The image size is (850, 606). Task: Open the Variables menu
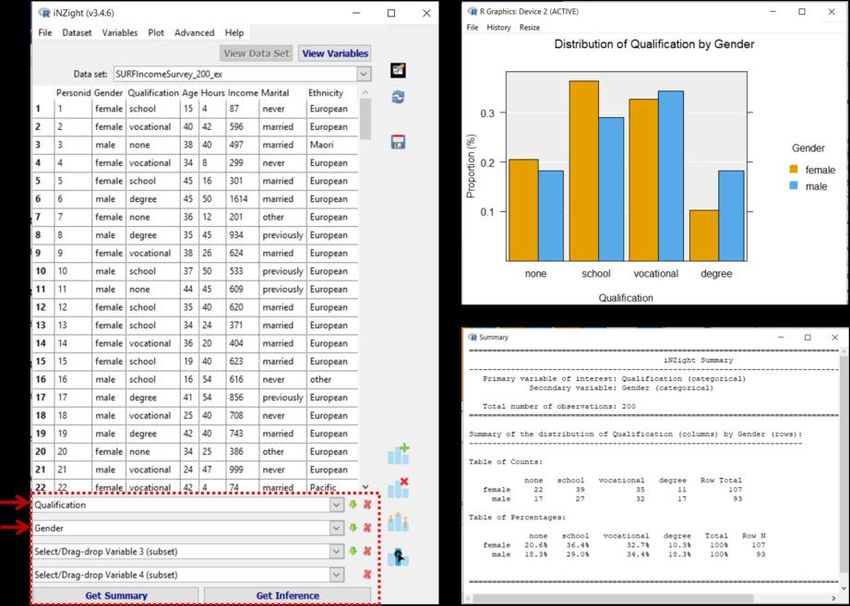coord(120,33)
